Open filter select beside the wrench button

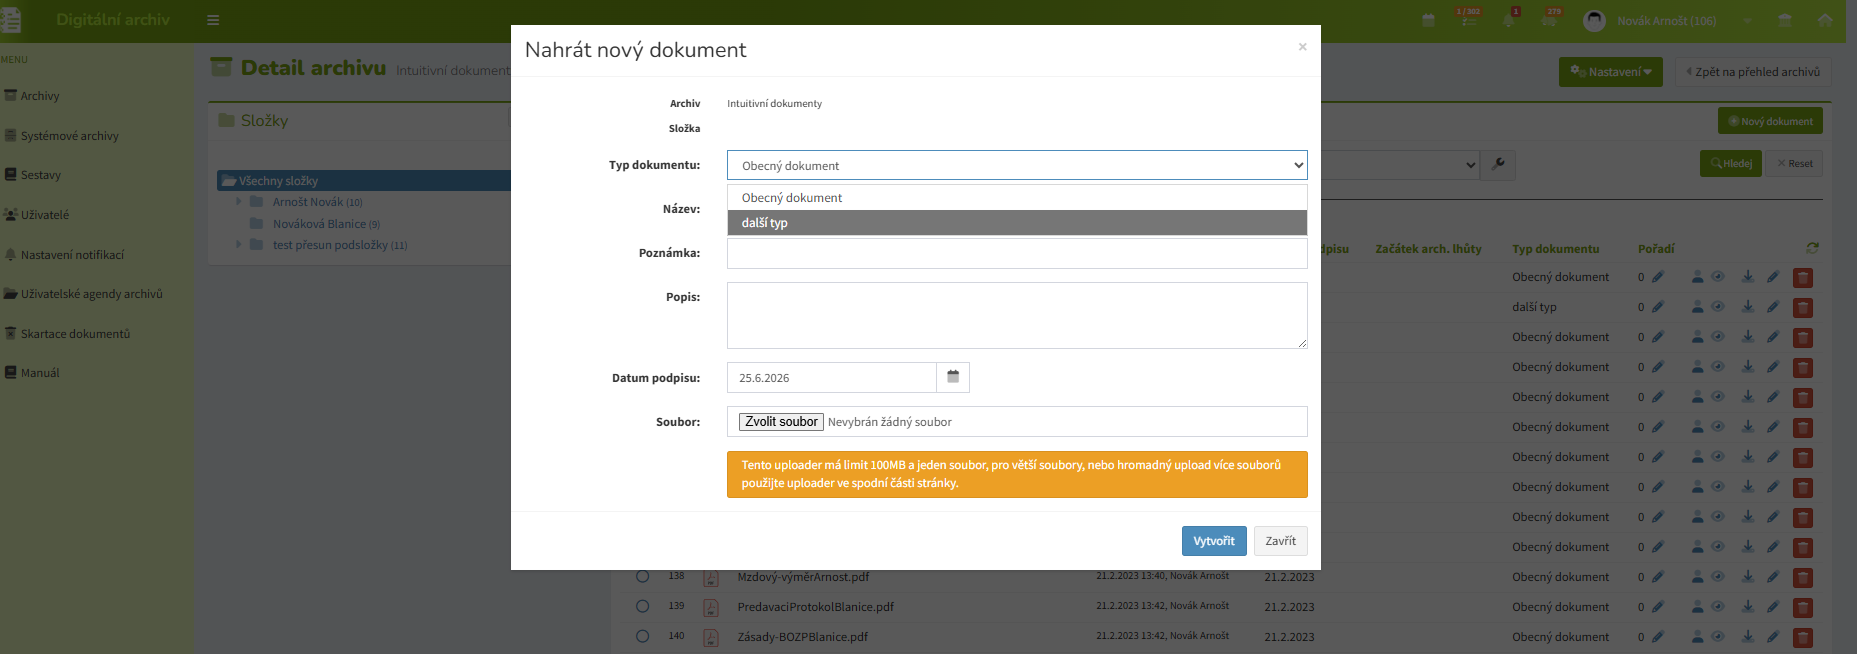pyautogui.click(x=1400, y=165)
